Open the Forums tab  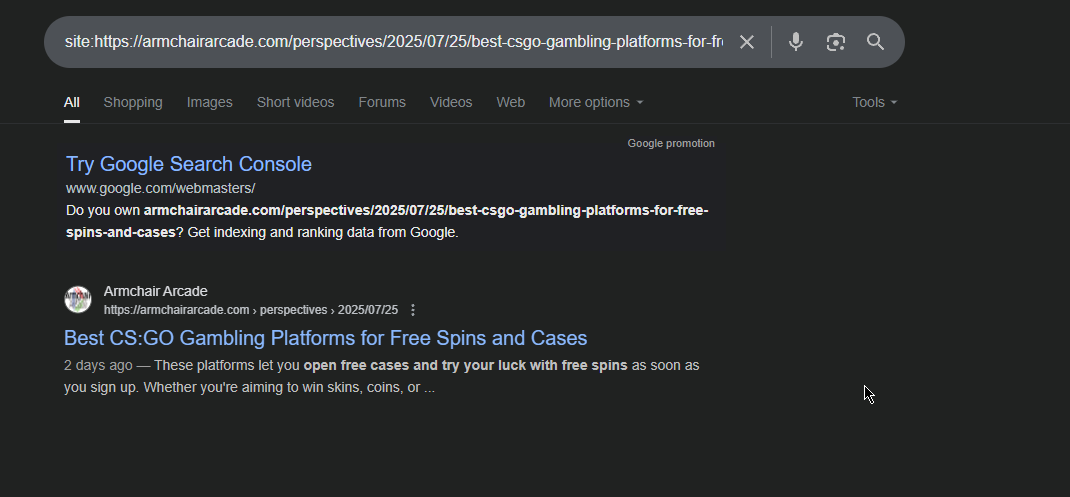382,102
